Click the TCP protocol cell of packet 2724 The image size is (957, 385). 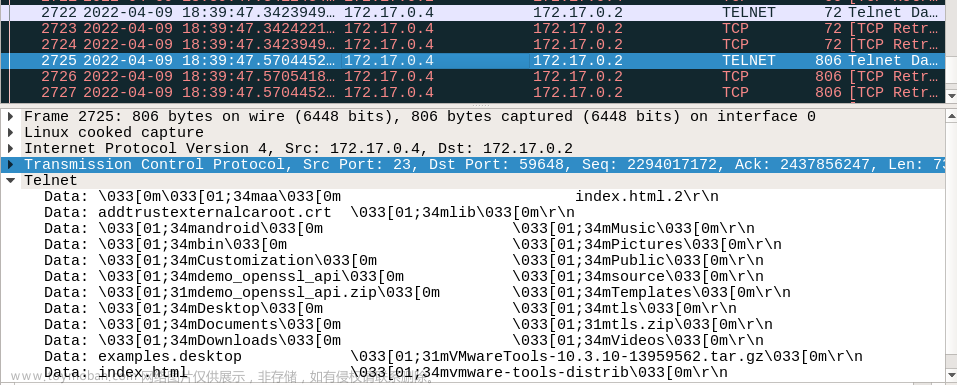click(735, 45)
